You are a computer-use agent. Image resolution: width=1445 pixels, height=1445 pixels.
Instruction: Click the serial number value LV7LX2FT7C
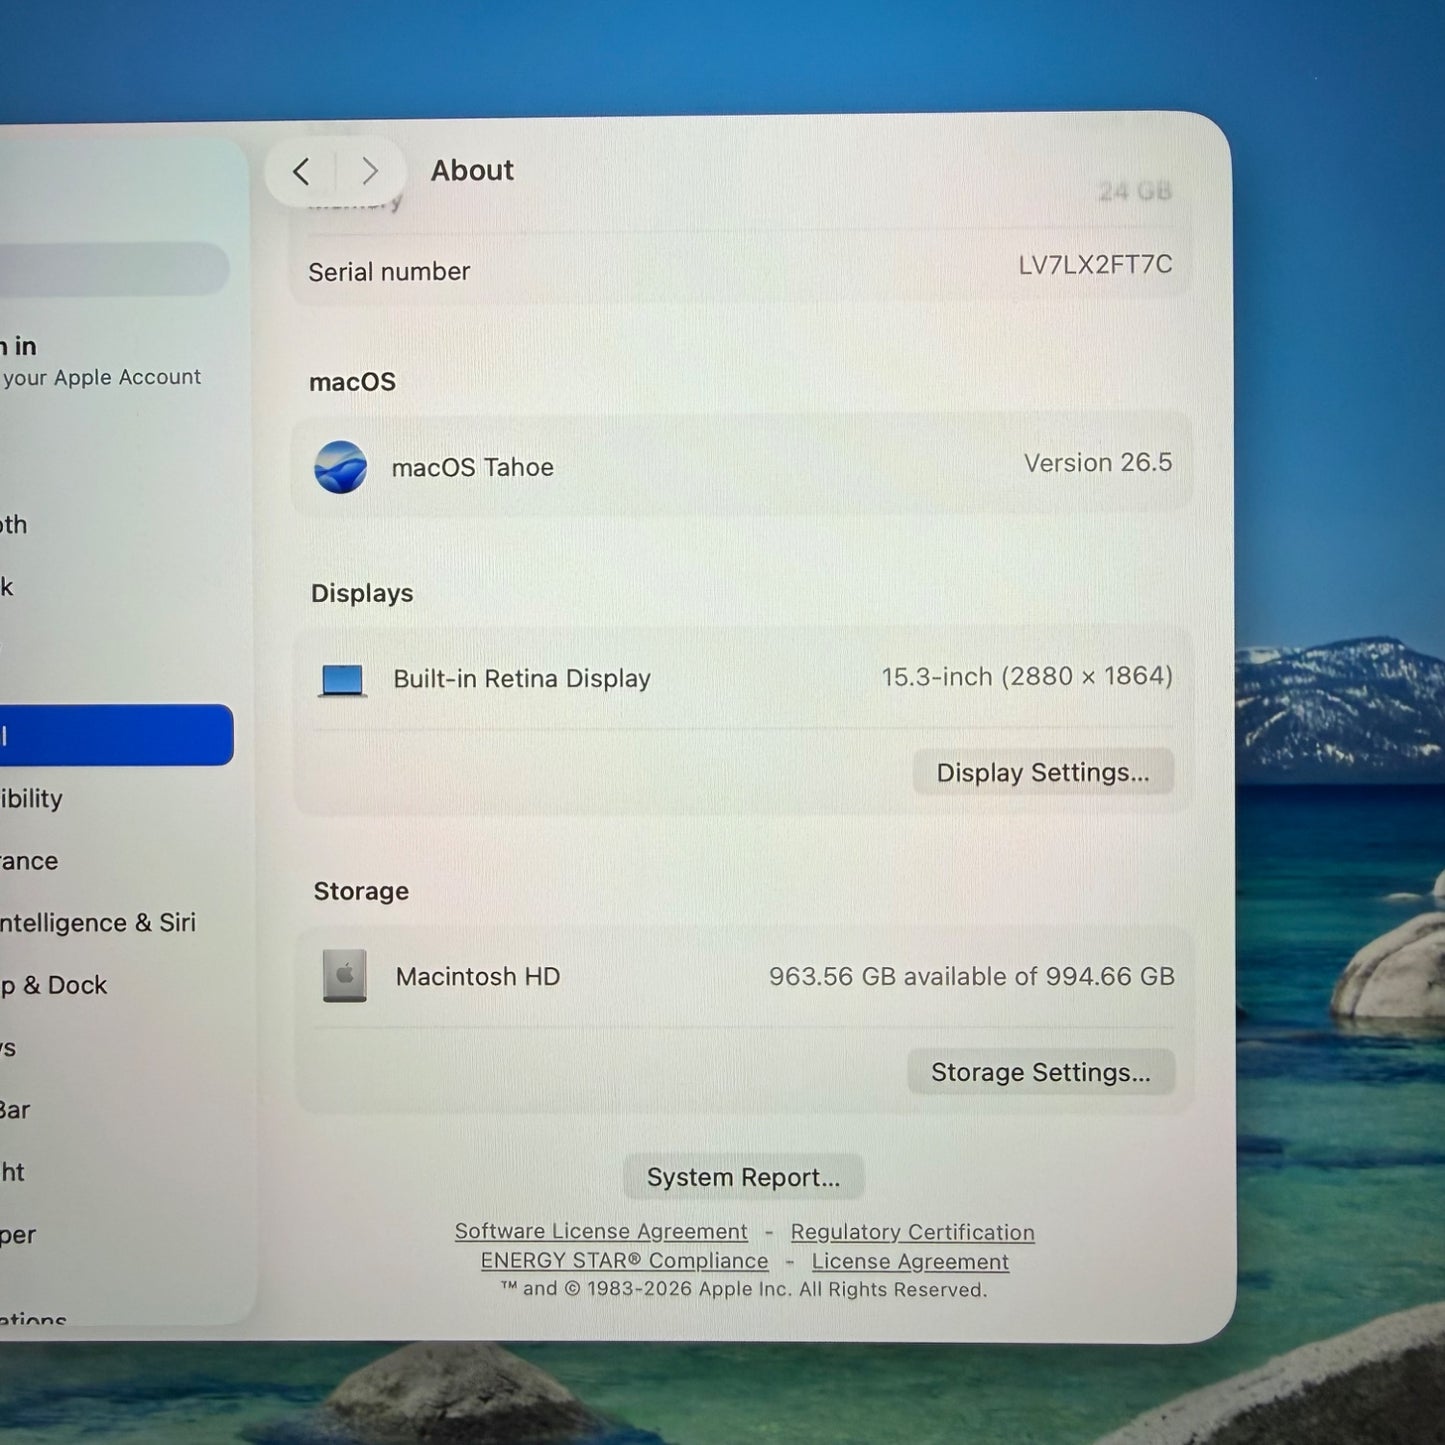tap(1095, 265)
